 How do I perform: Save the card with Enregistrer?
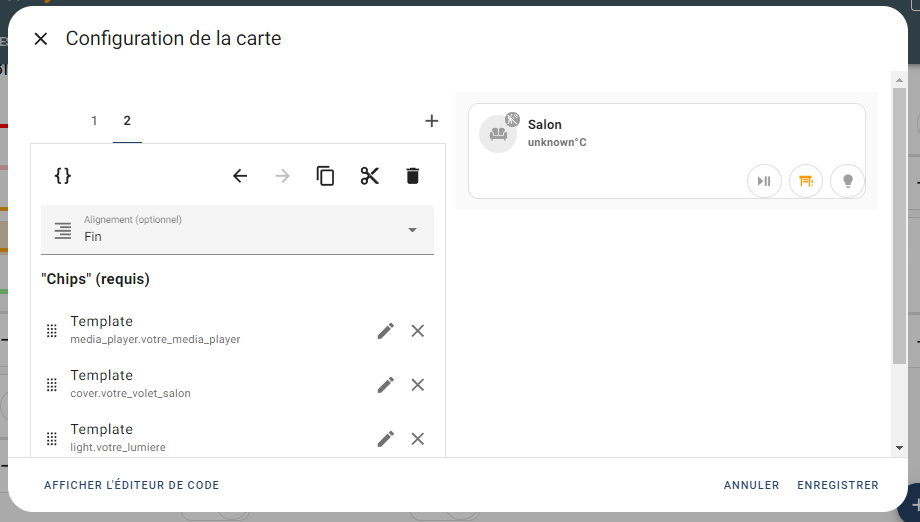(838, 485)
